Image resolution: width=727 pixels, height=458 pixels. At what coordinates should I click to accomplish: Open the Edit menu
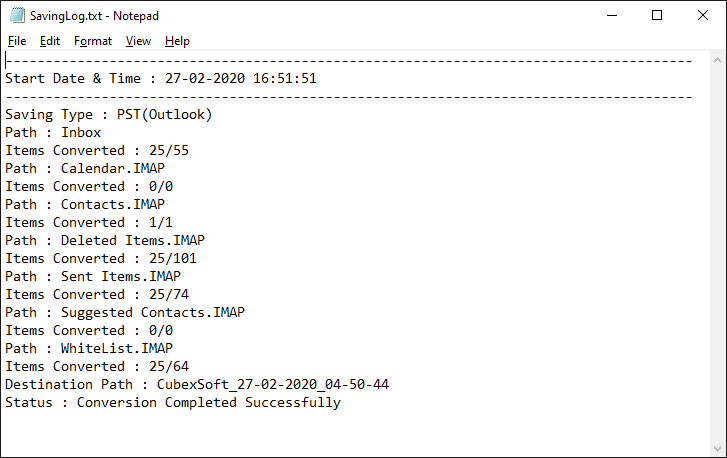click(x=50, y=41)
